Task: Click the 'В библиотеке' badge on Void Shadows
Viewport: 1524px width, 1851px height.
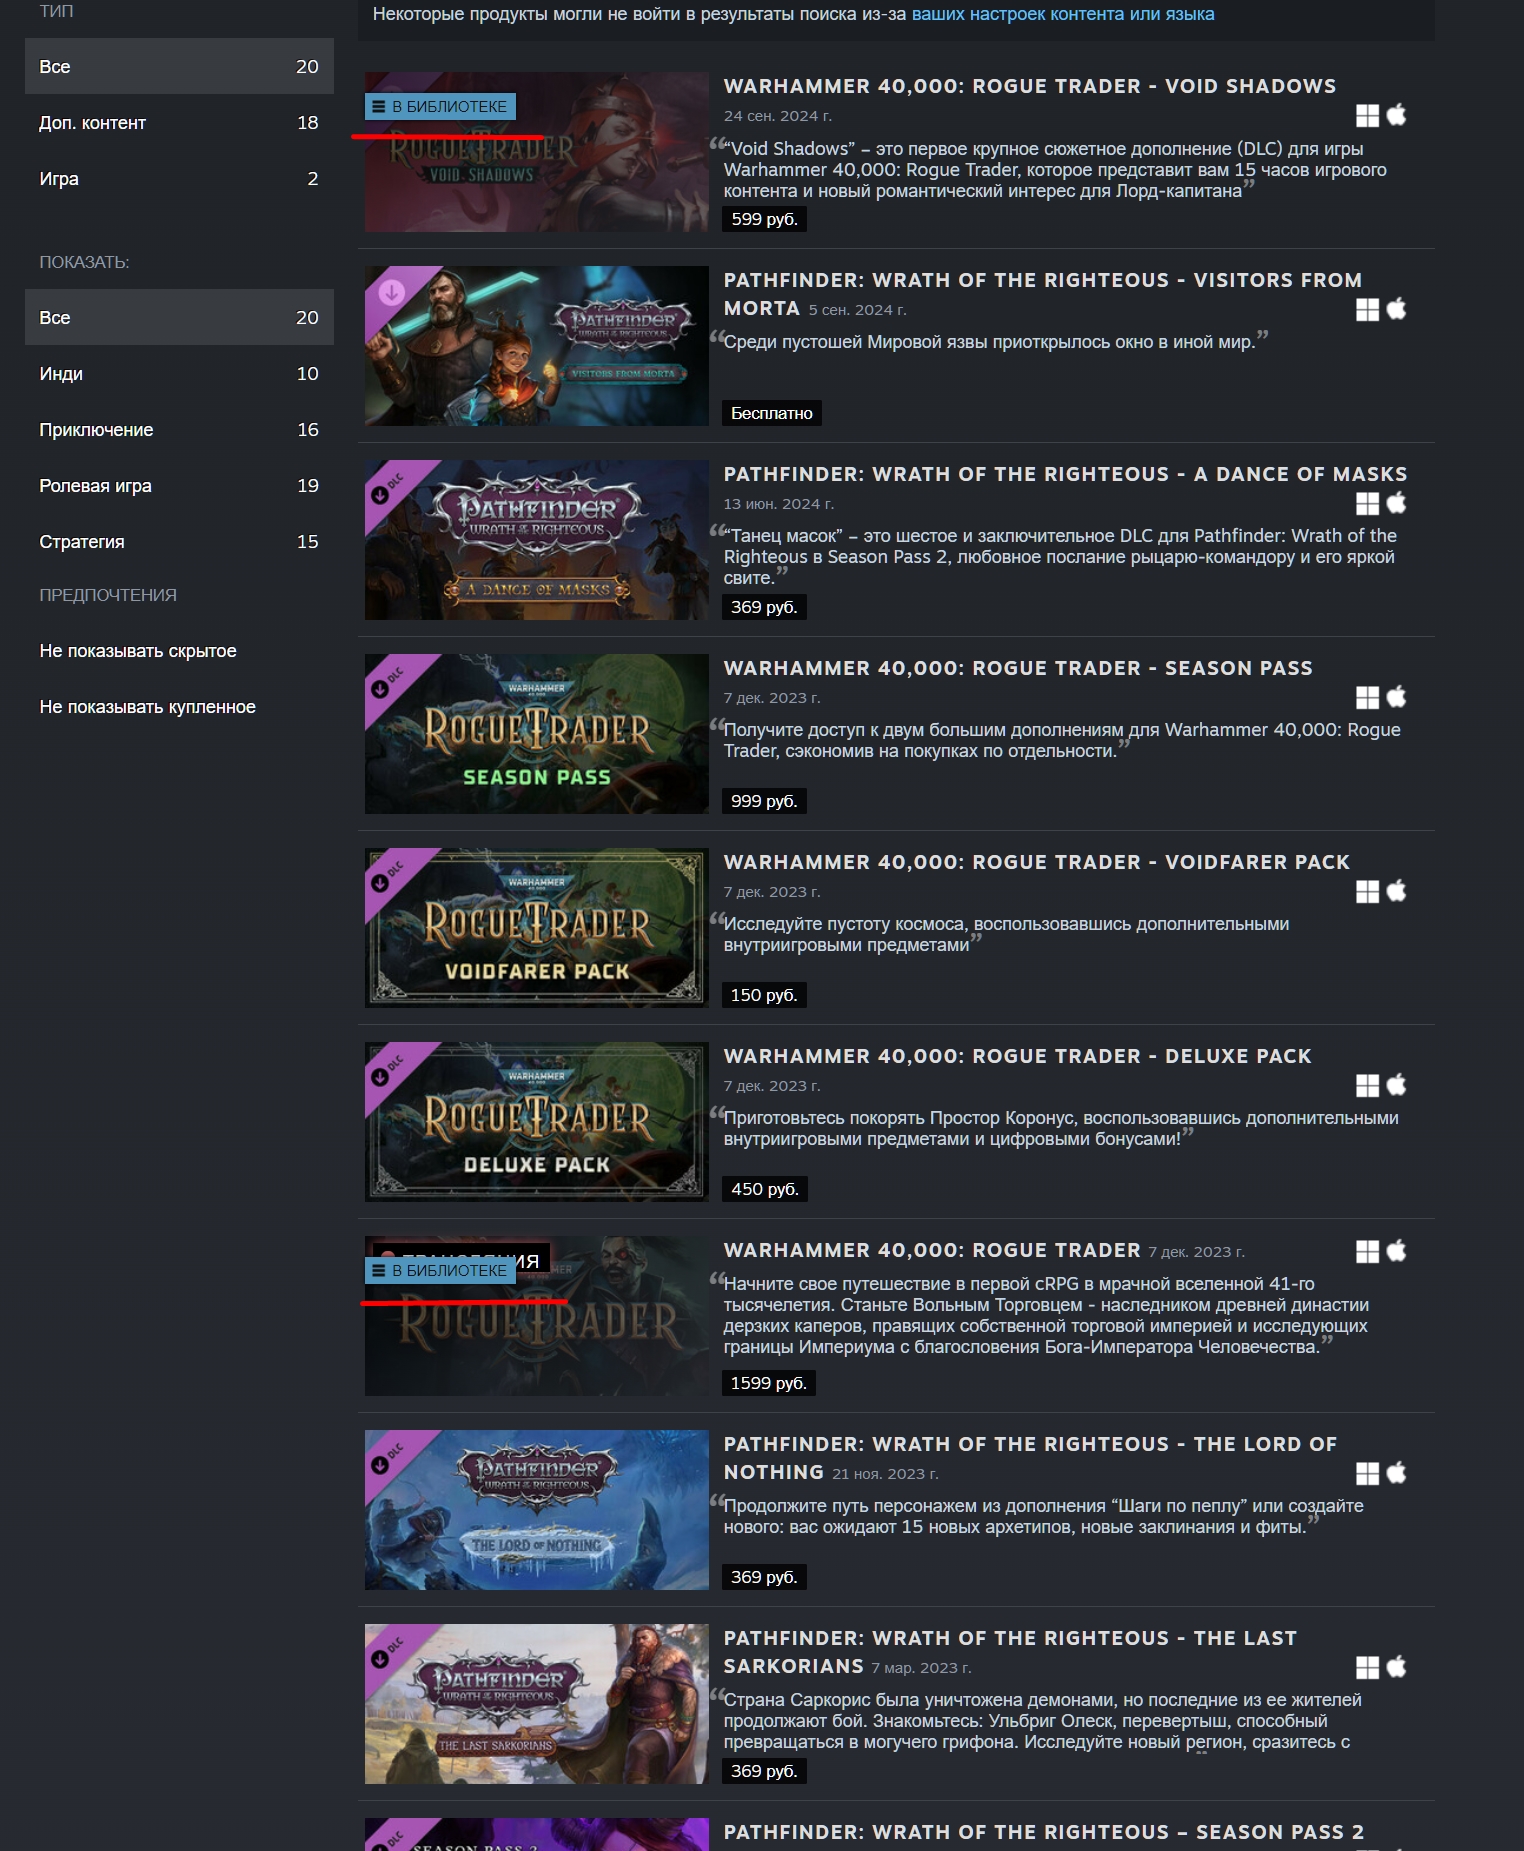Action: 440,107
